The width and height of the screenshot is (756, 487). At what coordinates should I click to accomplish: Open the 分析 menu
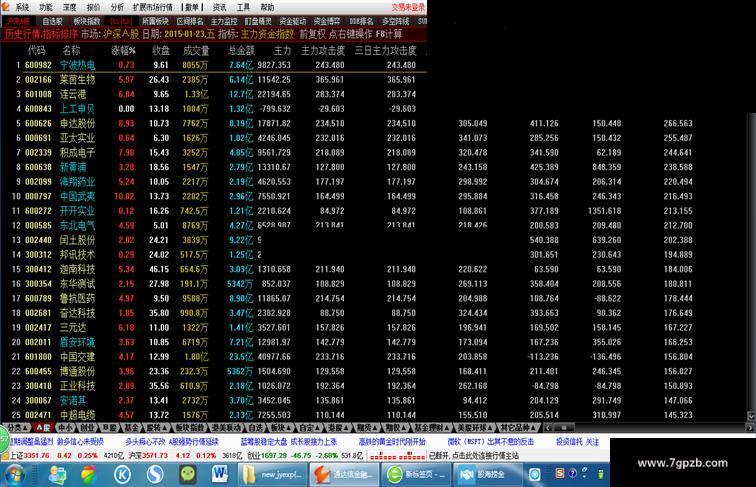click(117, 7)
